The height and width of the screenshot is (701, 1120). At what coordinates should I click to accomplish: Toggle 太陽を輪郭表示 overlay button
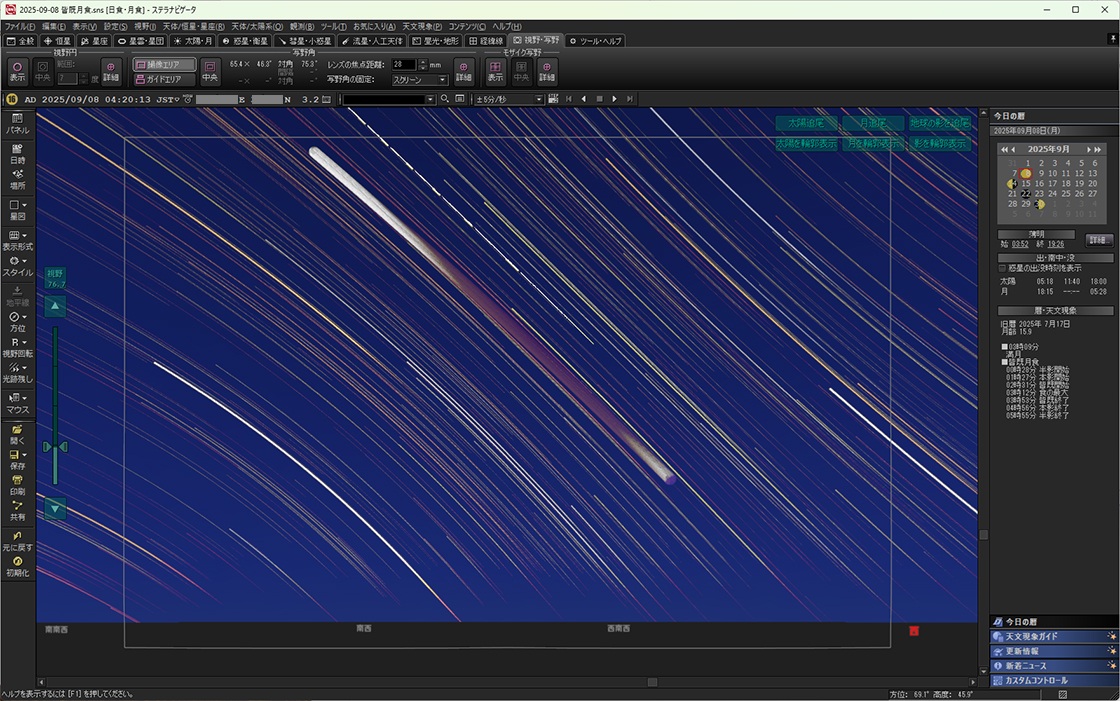pyautogui.click(x=806, y=143)
